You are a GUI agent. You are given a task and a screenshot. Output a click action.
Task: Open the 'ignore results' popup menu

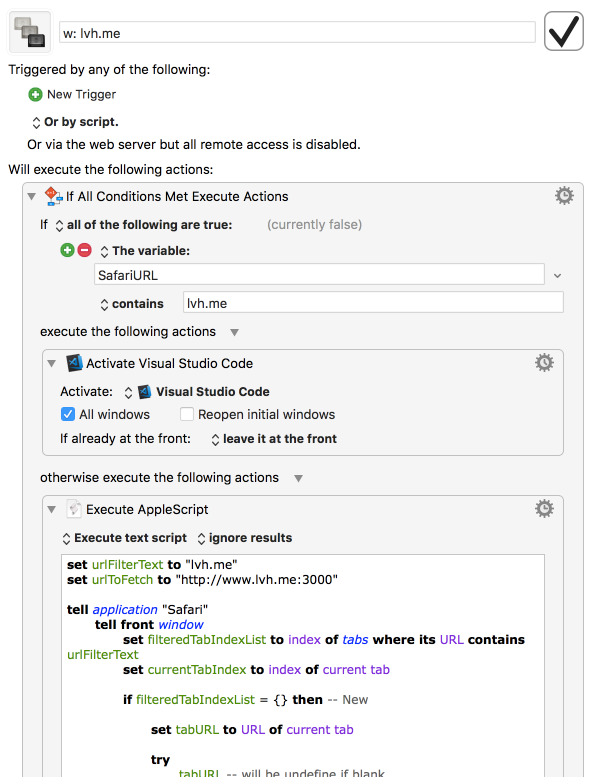point(245,538)
